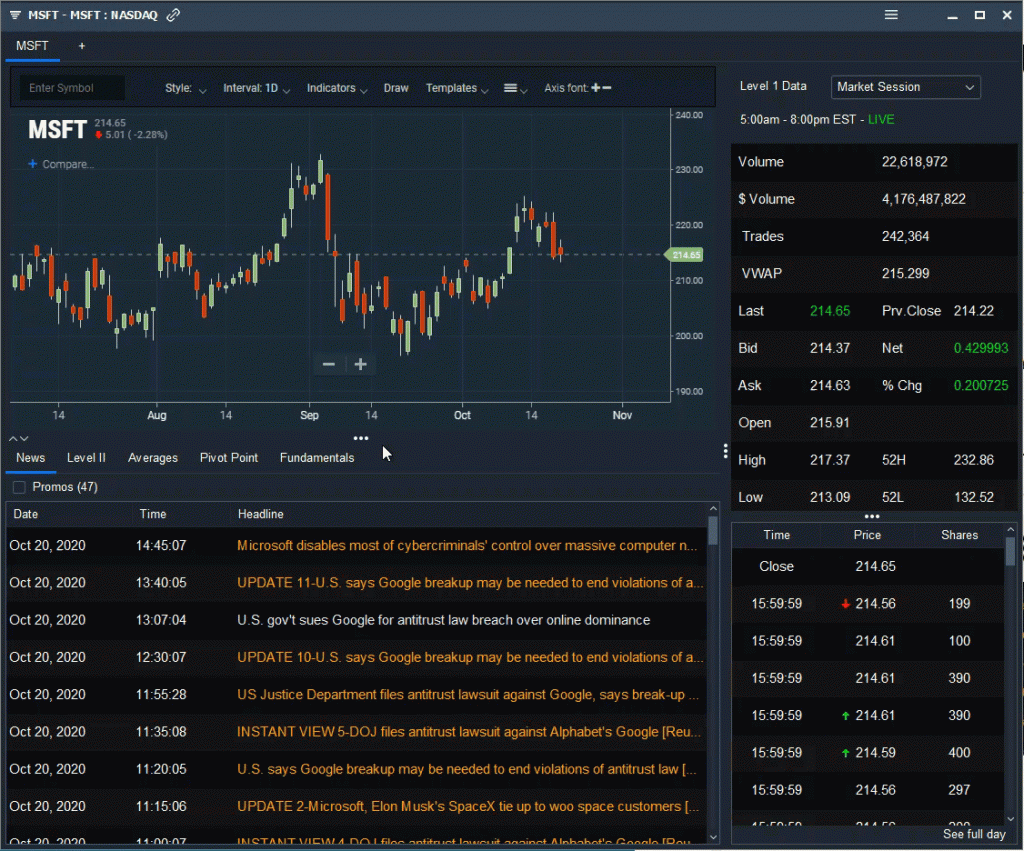Open the Indicators dropdown
Screen dimensions: 1024x851
[x=336, y=88]
